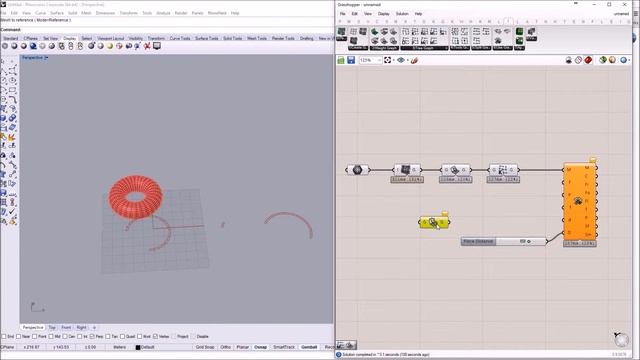
Task: Select the Front viewport tab
Action: click(66, 328)
